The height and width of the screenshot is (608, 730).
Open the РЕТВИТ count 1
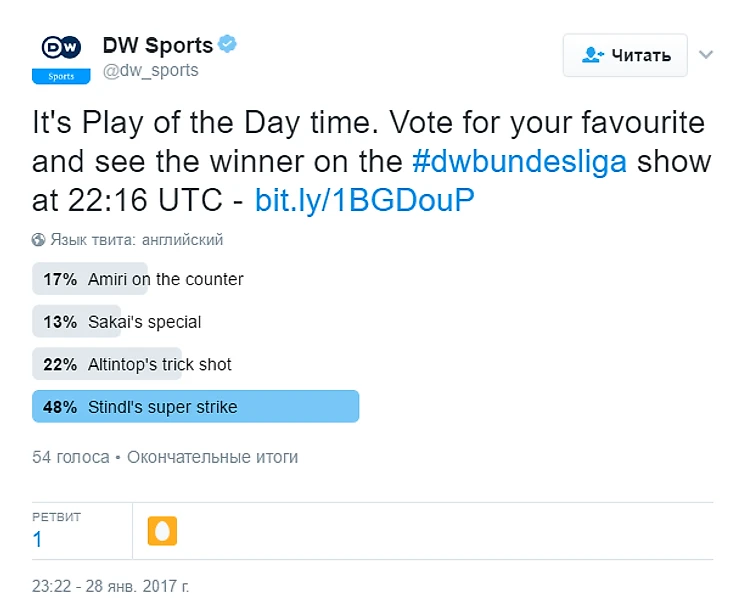pyautogui.click(x=38, y=539)
